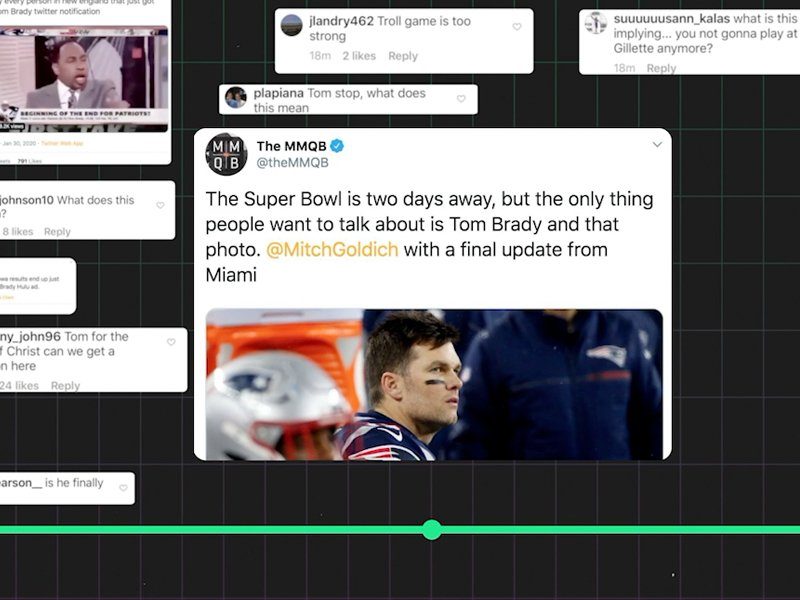Screen dimensions: 800x600
Task: Like plapiana's comment with the heart icon
Action: (x=461, y=98)
